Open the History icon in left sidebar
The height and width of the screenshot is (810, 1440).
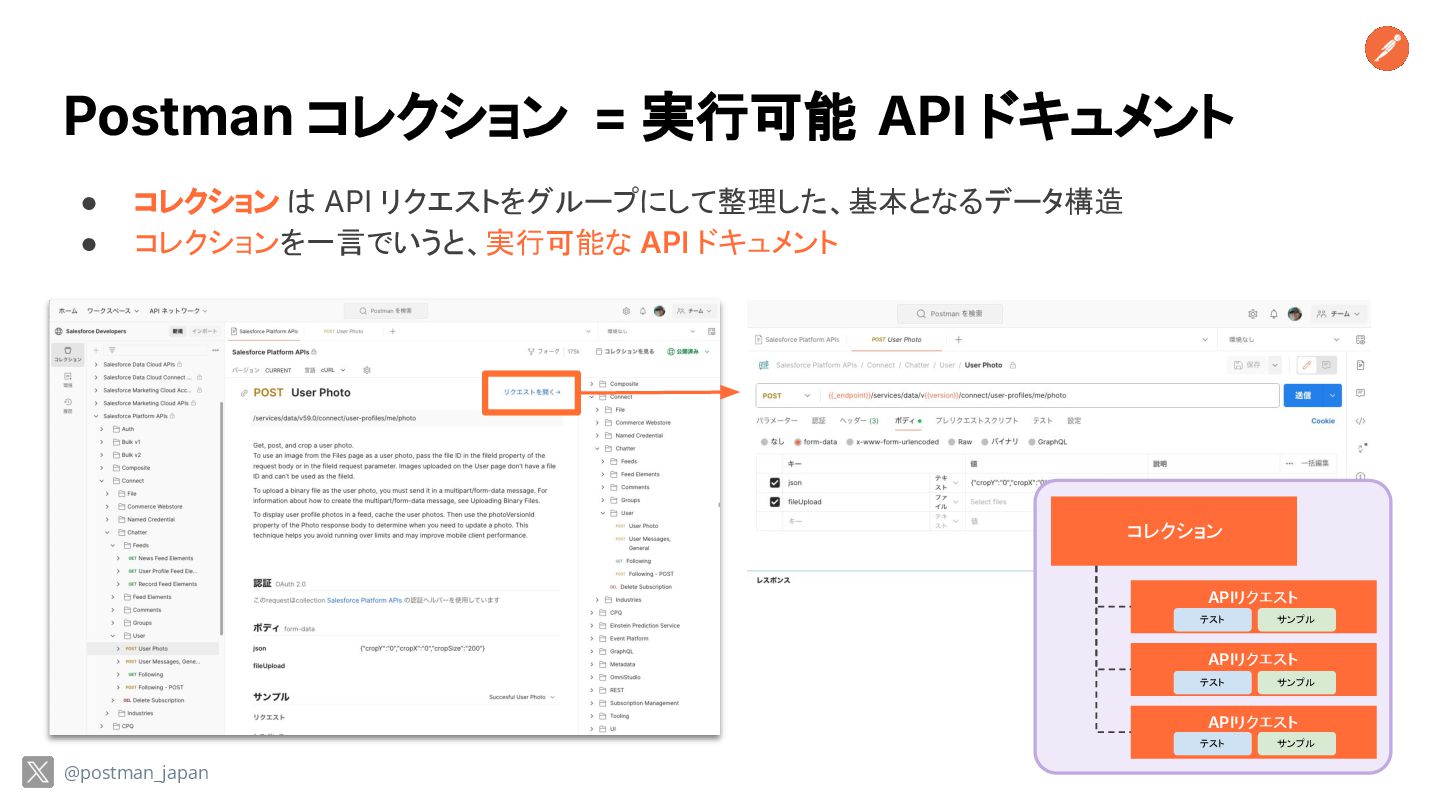pos(68,405)
